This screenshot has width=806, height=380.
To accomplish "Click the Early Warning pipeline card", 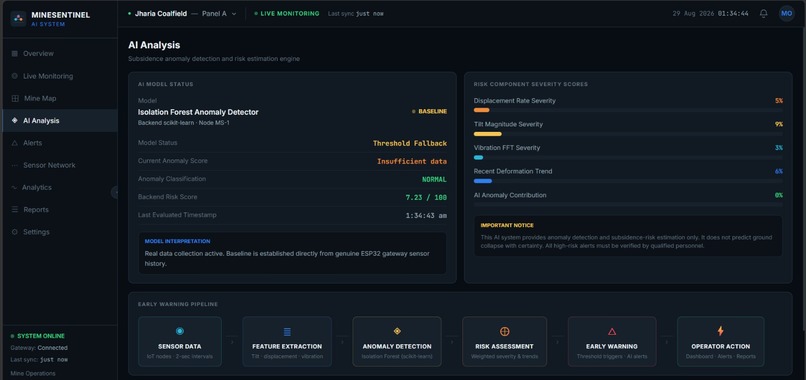I will (612, 341).
